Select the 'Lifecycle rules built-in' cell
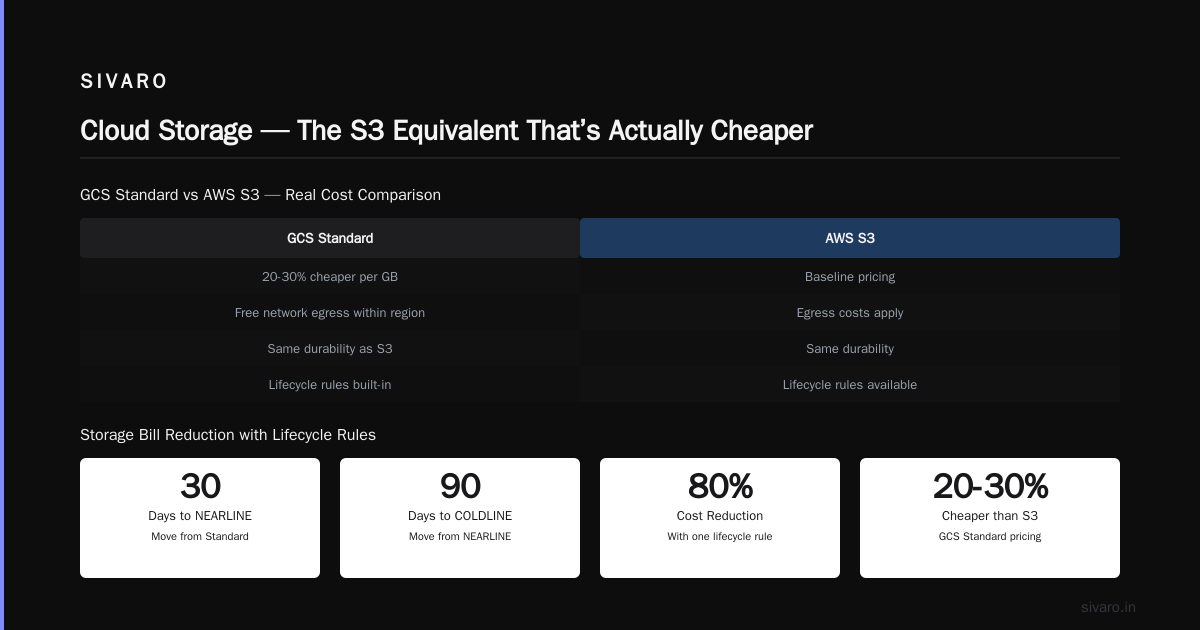The image size is (1200, 630). click(x=330, y=384)
